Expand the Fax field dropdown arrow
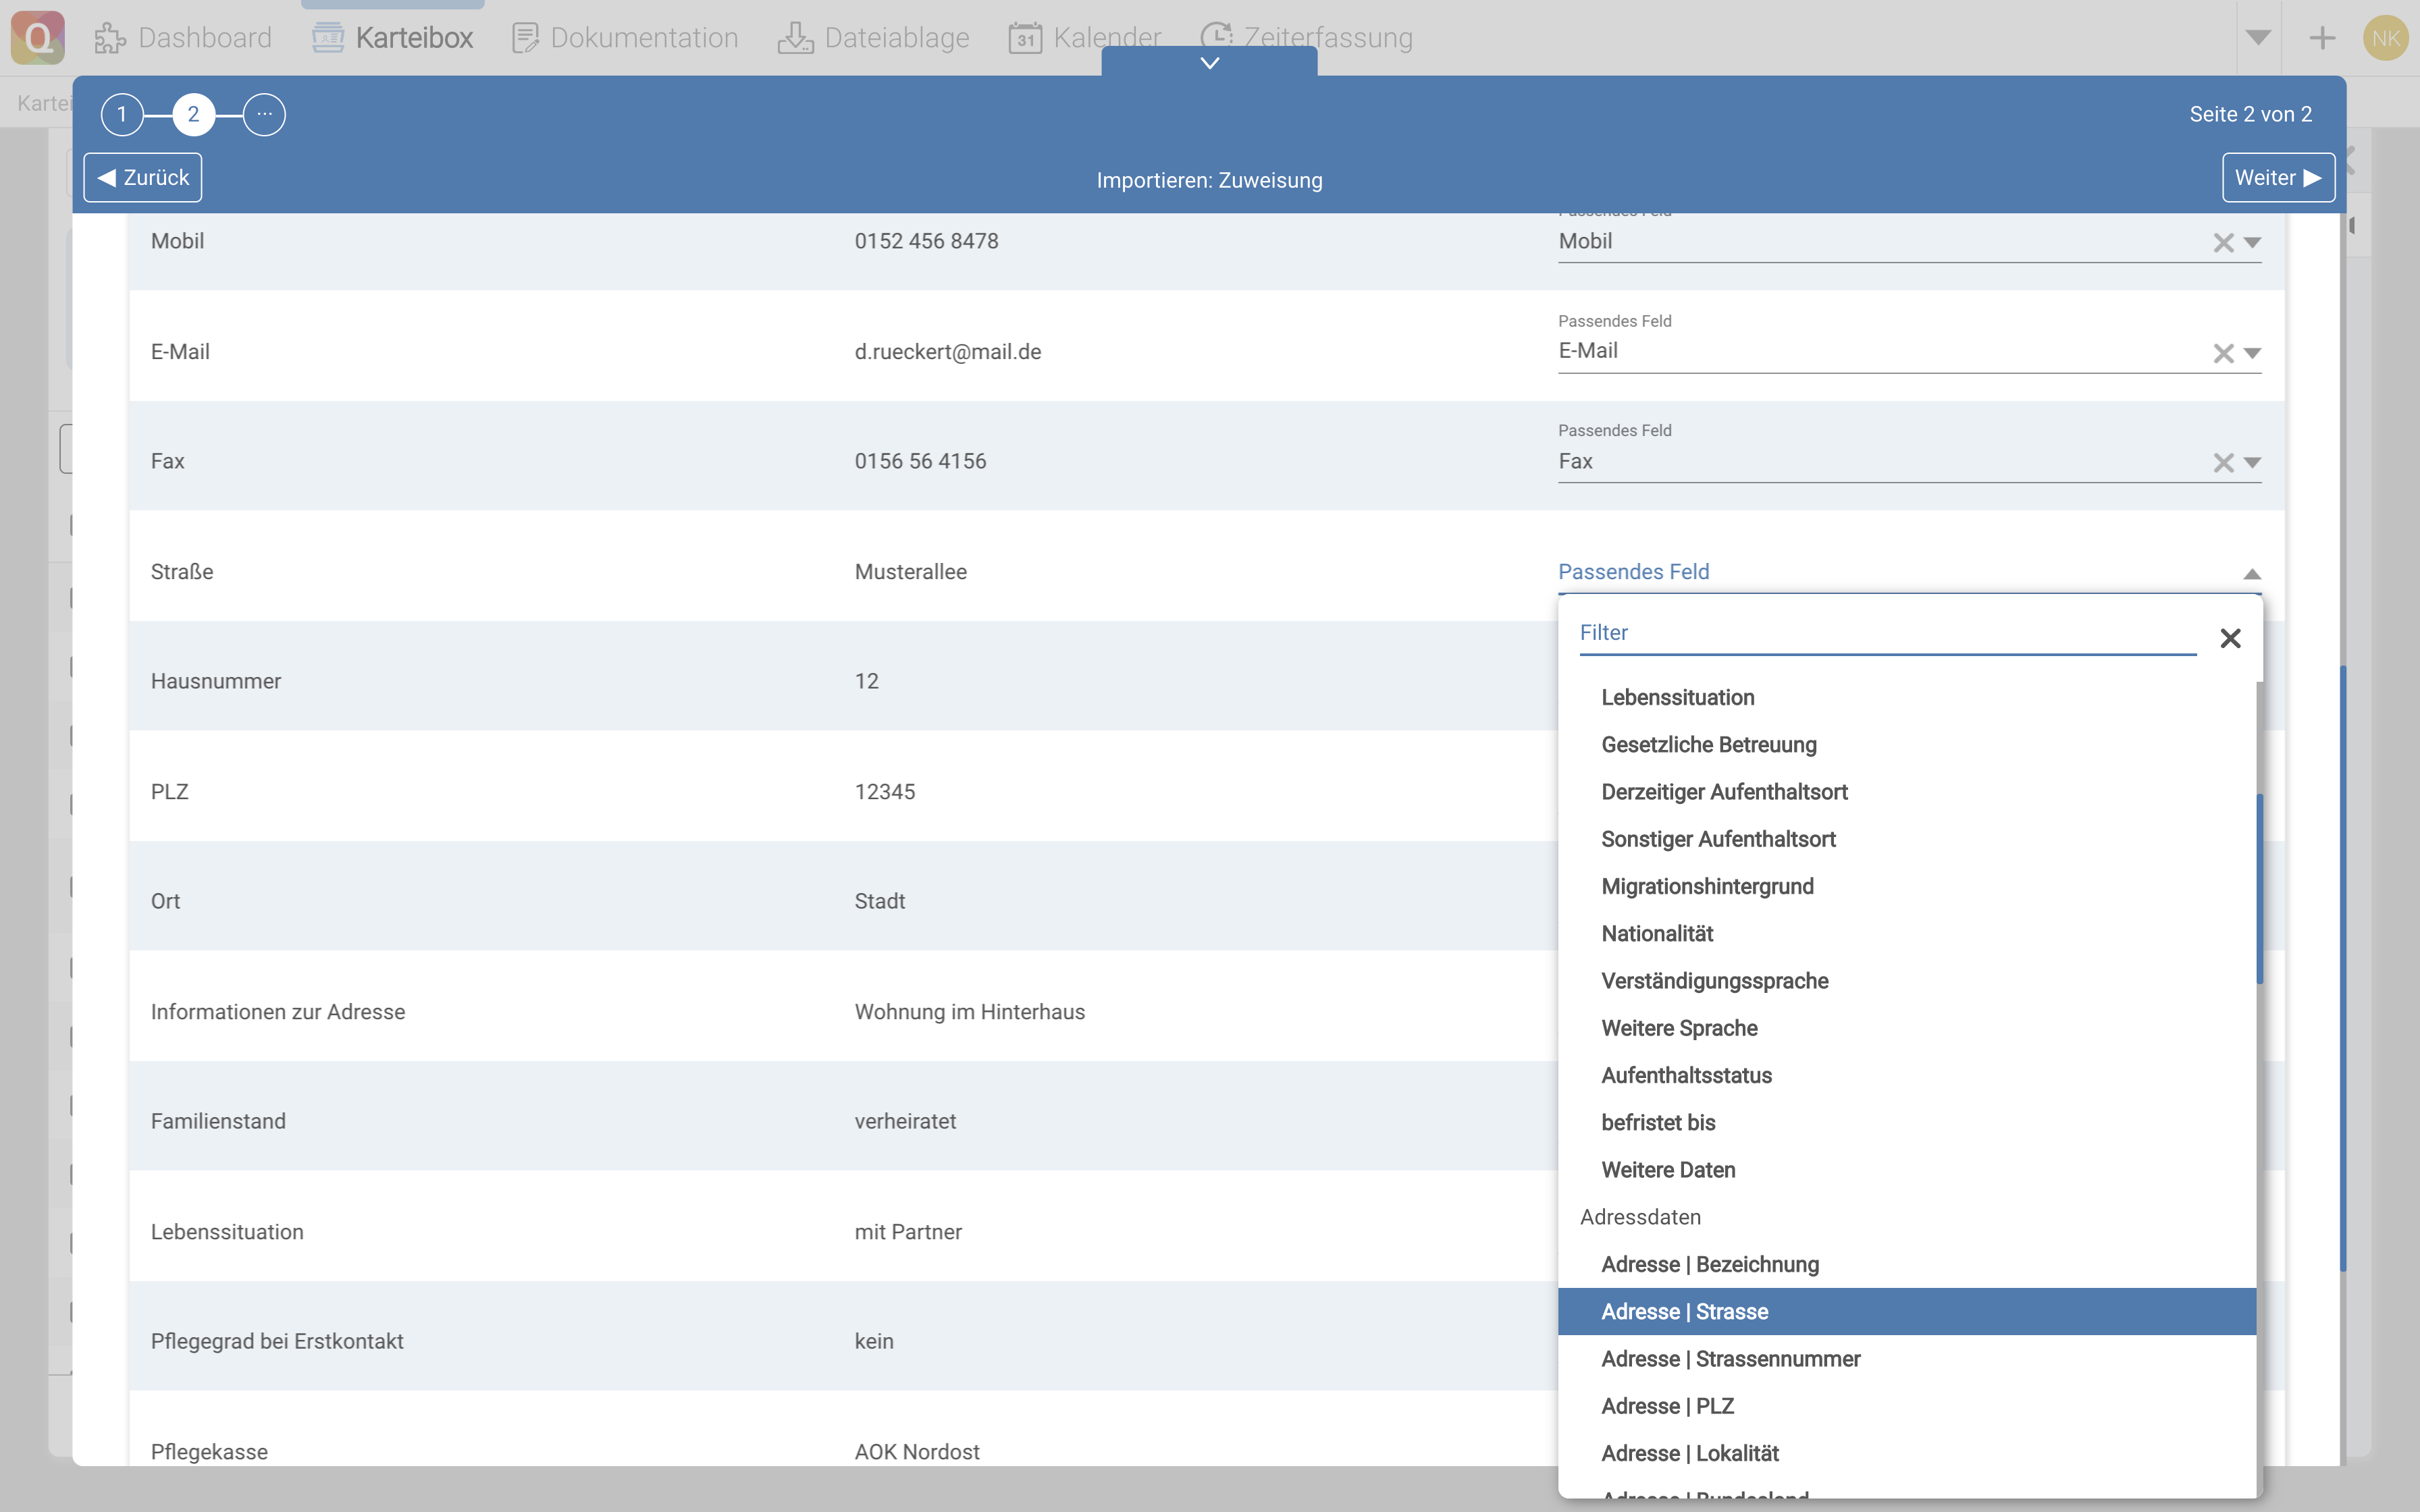The height and width of the screenshot is (1512, 2420). pos(2252,463)
